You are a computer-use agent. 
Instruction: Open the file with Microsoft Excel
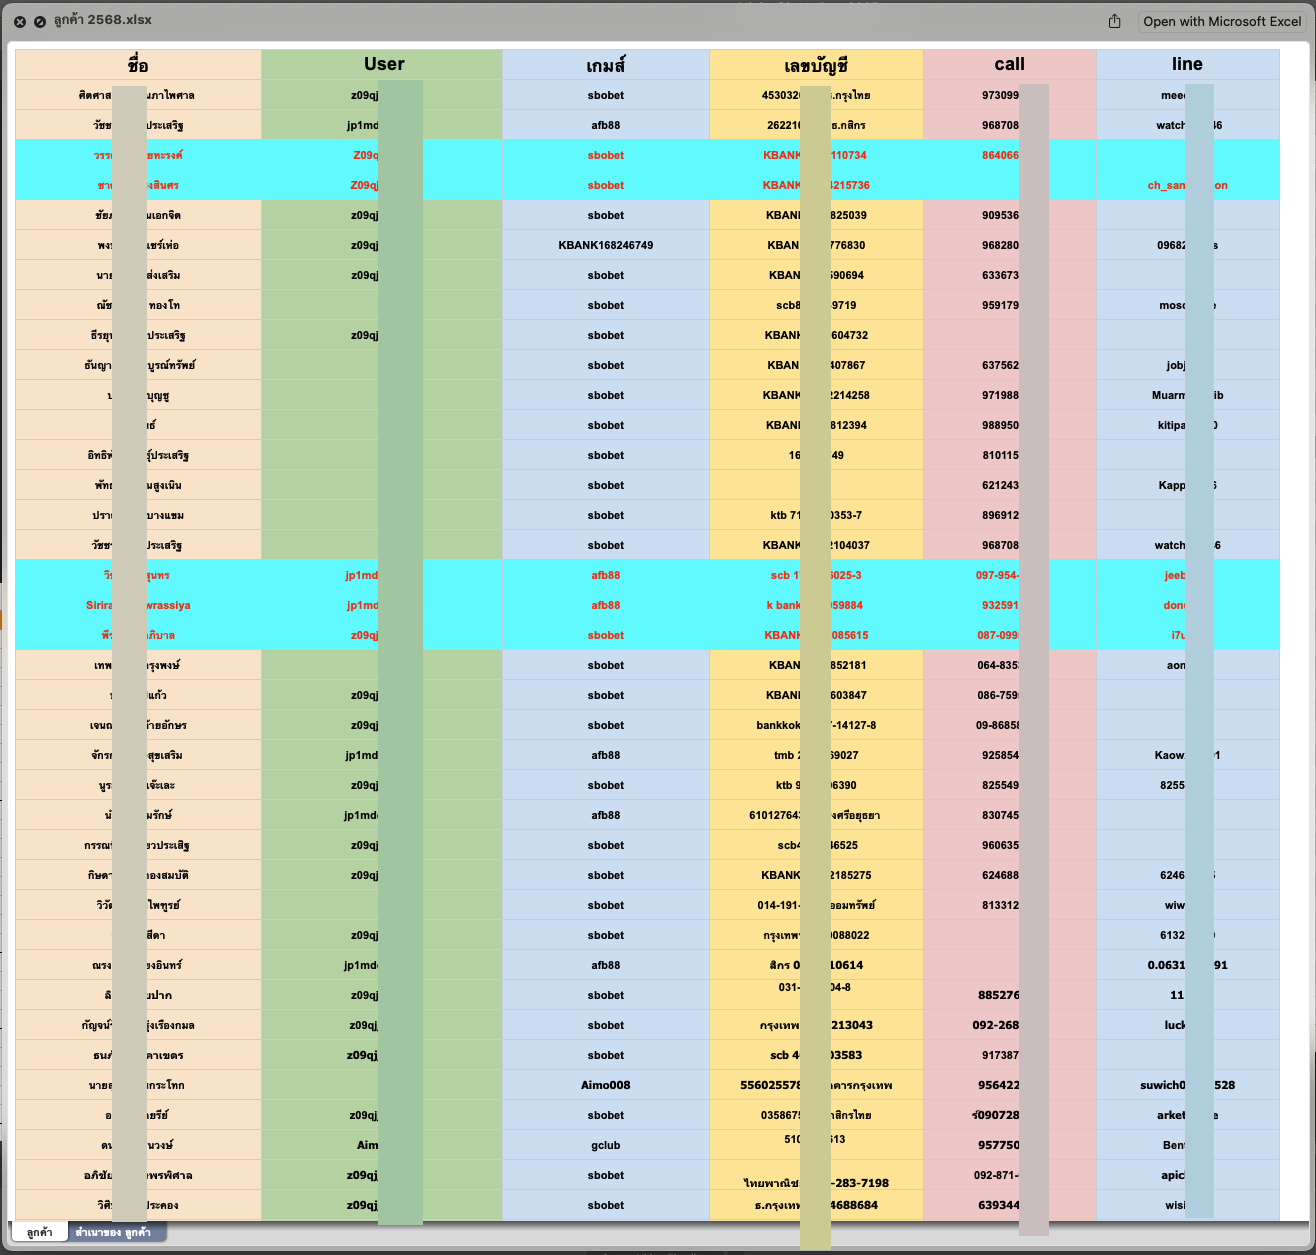pyautogui.click(x=1222, y=21)
